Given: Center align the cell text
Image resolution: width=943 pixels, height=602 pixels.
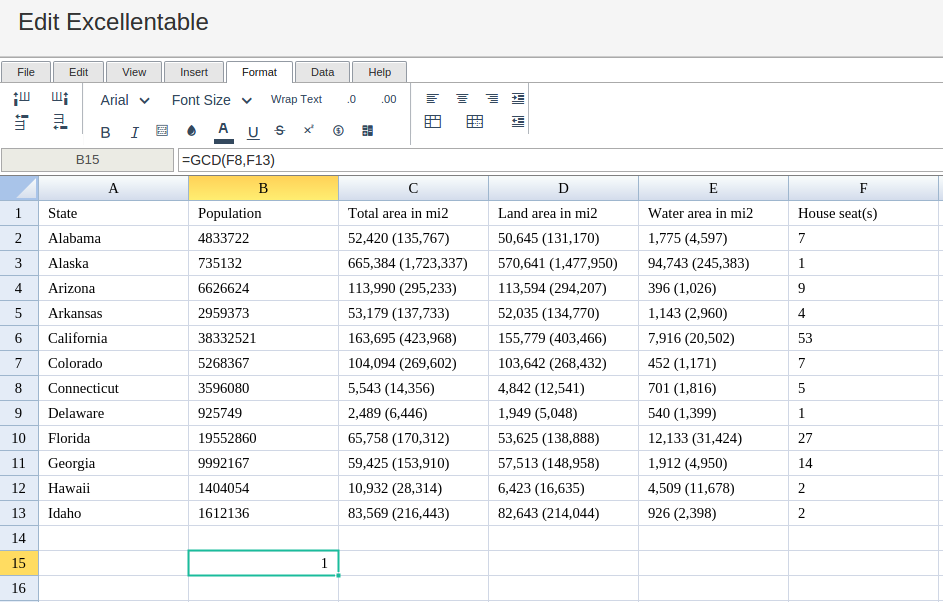Looking at the screenshot, I should point(462,99).
